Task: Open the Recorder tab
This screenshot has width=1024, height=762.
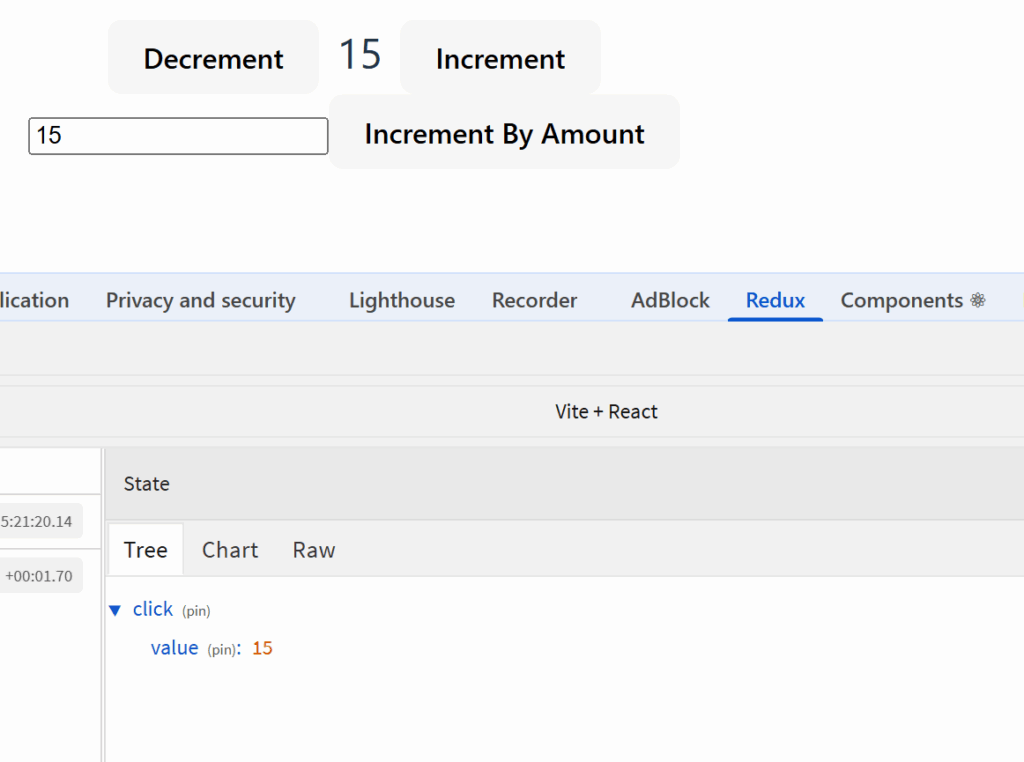Action: coord(534,300)
